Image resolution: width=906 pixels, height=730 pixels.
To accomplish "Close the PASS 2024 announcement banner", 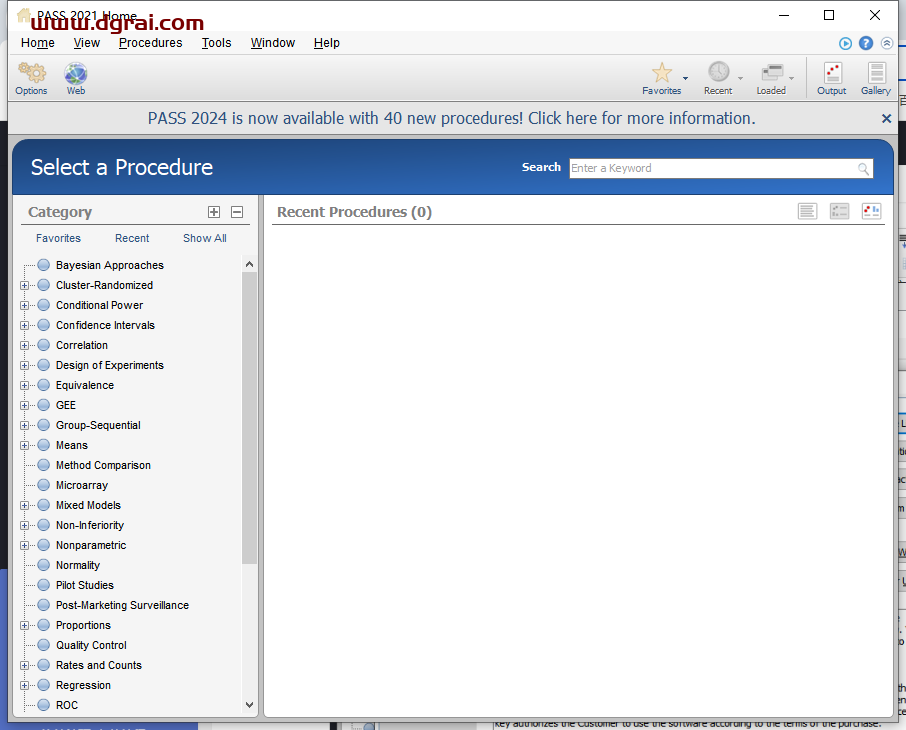I will point(886,118).
